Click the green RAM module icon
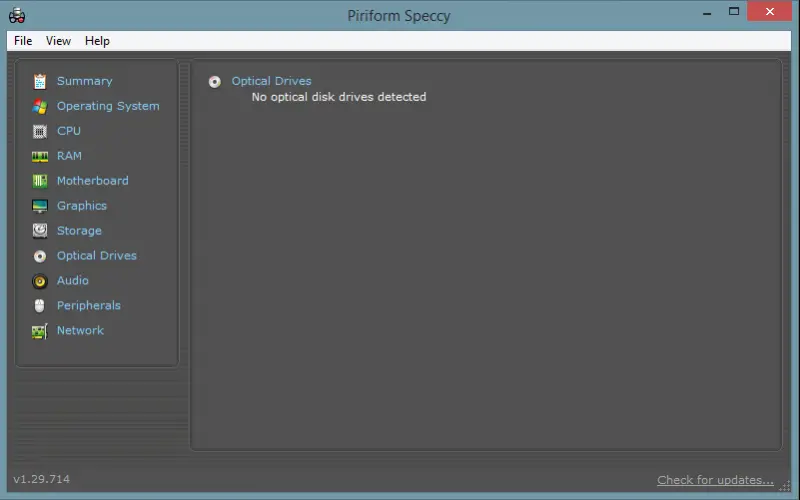Screen dimensions: 800x500 tap(39, 156)
